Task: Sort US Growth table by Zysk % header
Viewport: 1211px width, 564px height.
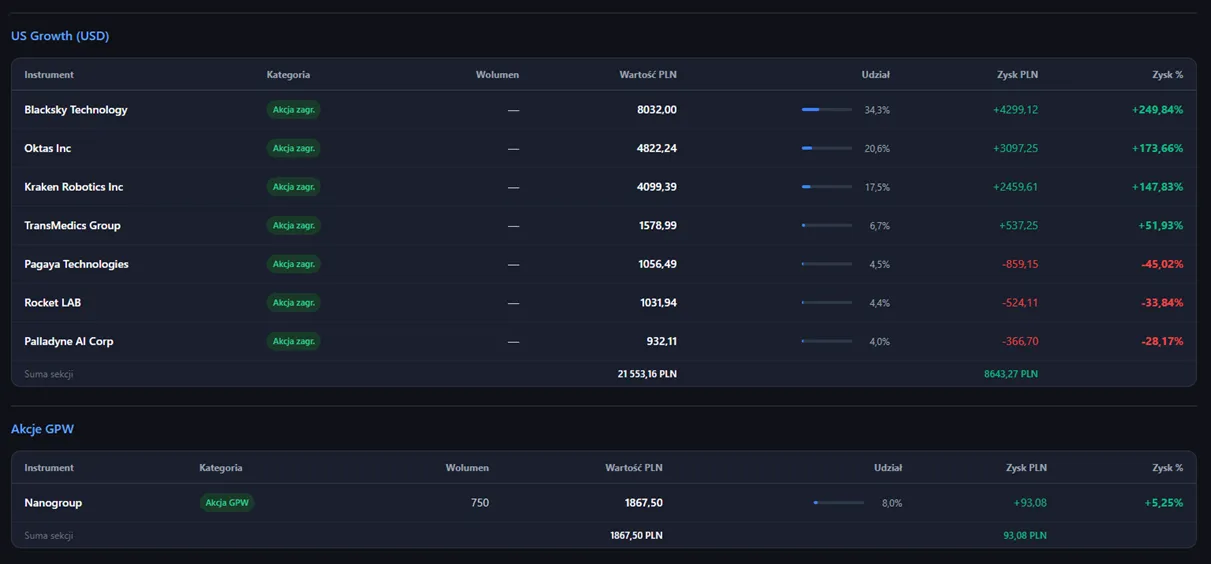Action: pos(1167,75)
